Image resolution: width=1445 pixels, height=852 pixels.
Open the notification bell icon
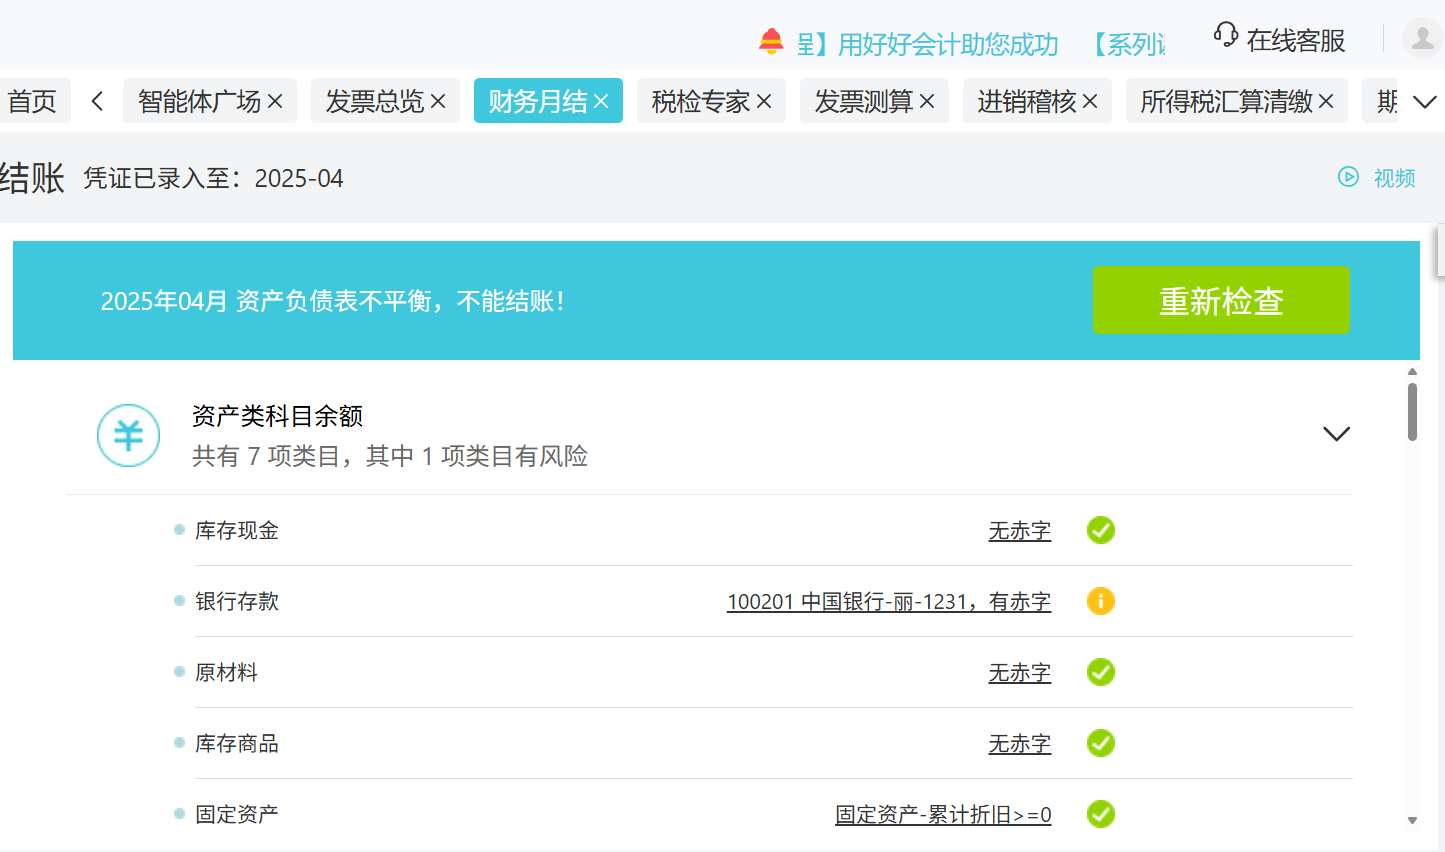point(770,42)
